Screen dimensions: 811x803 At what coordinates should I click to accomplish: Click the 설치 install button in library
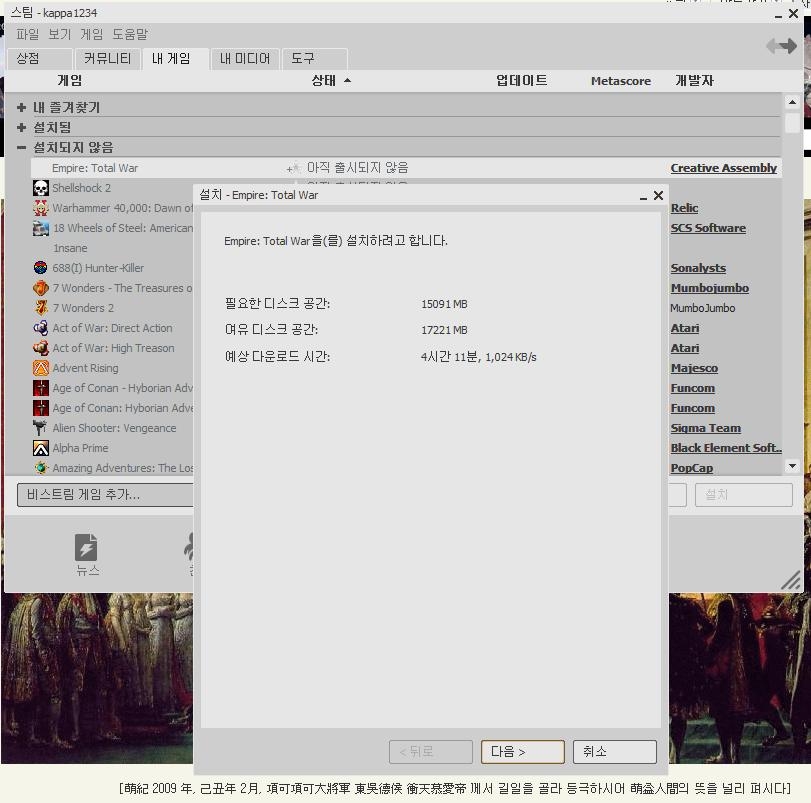743,495
